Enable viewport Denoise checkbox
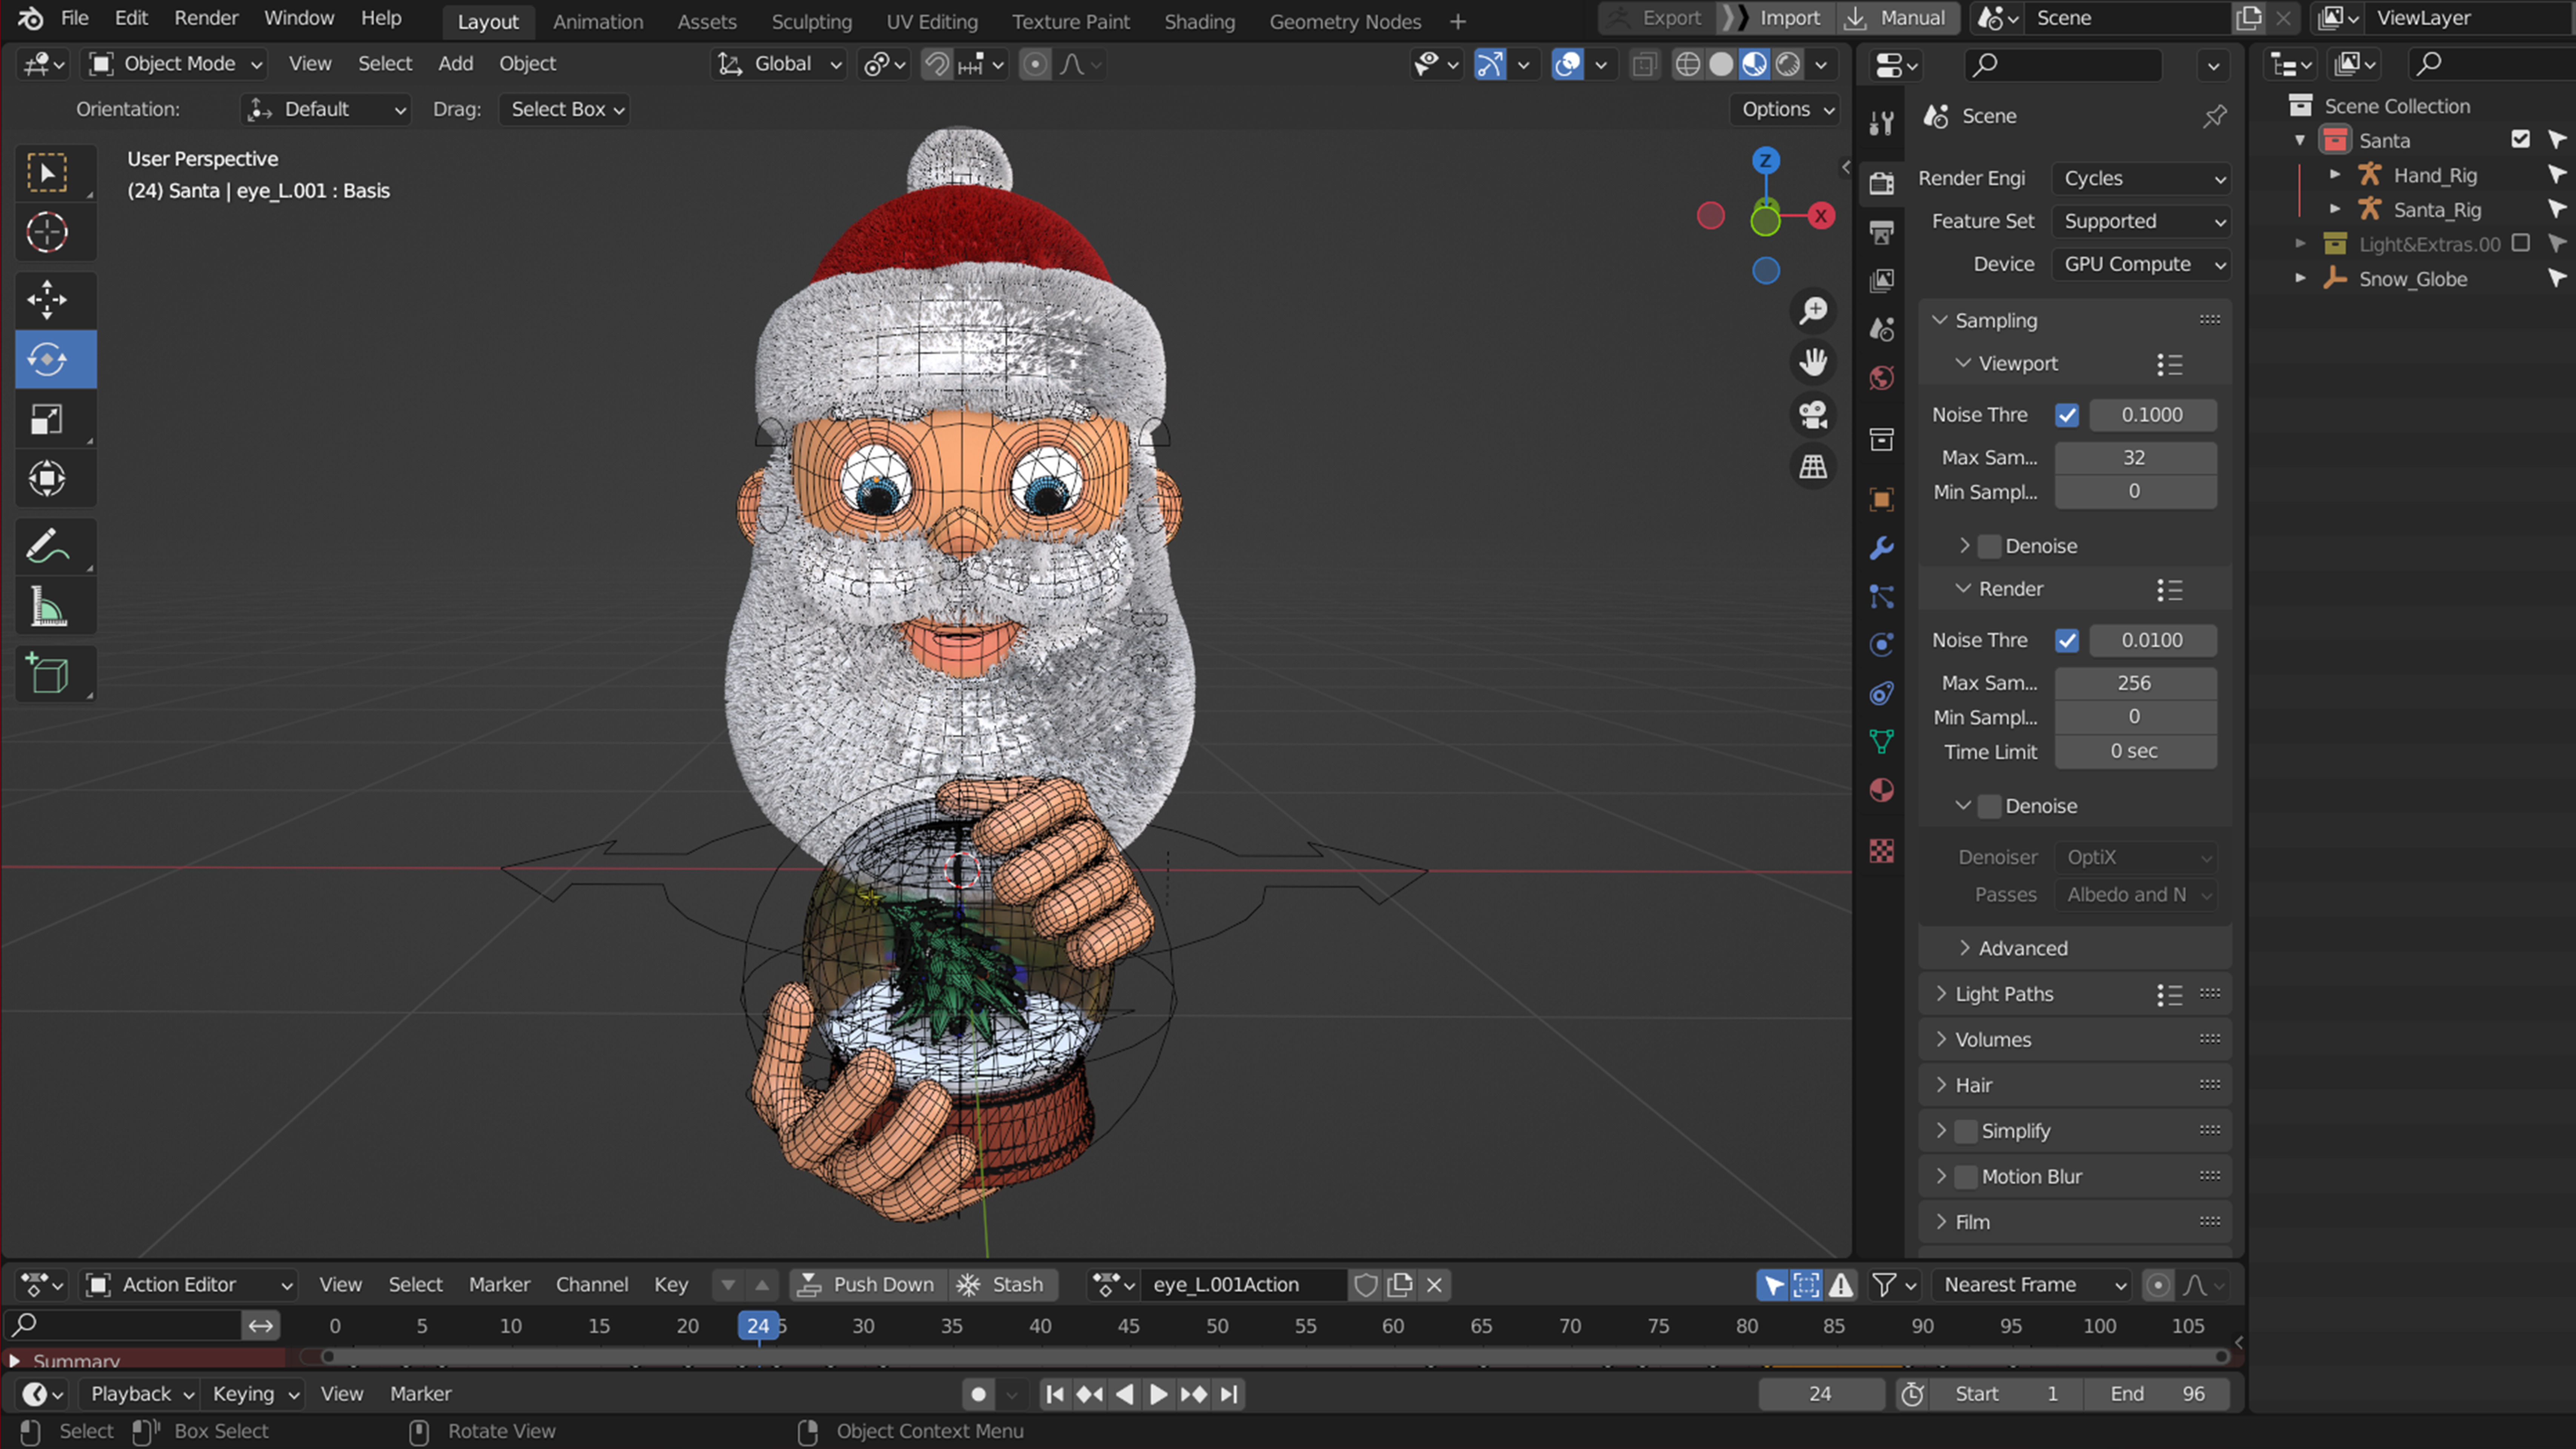This screenshot has width=2576, height=1449. (1990, 546)
